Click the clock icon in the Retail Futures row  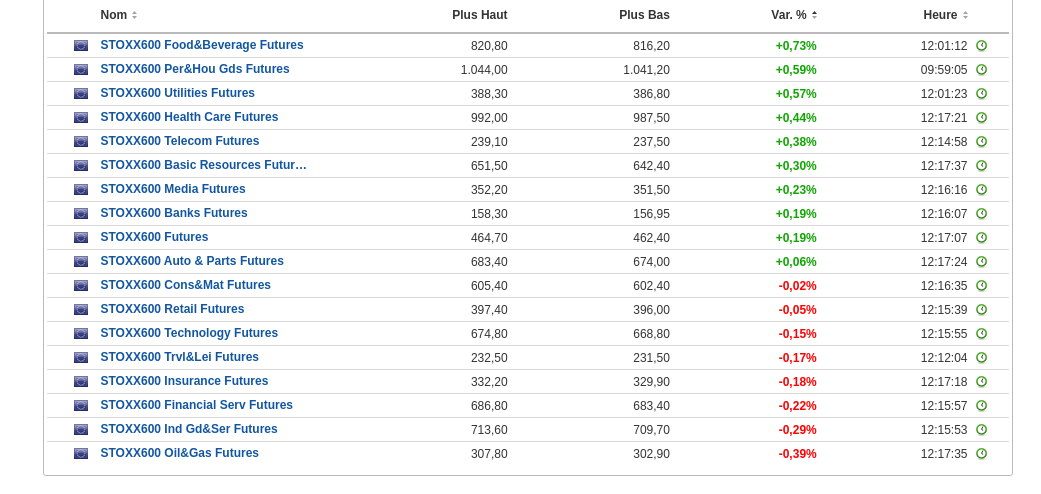pyautogui.click(x=981, y=310)
